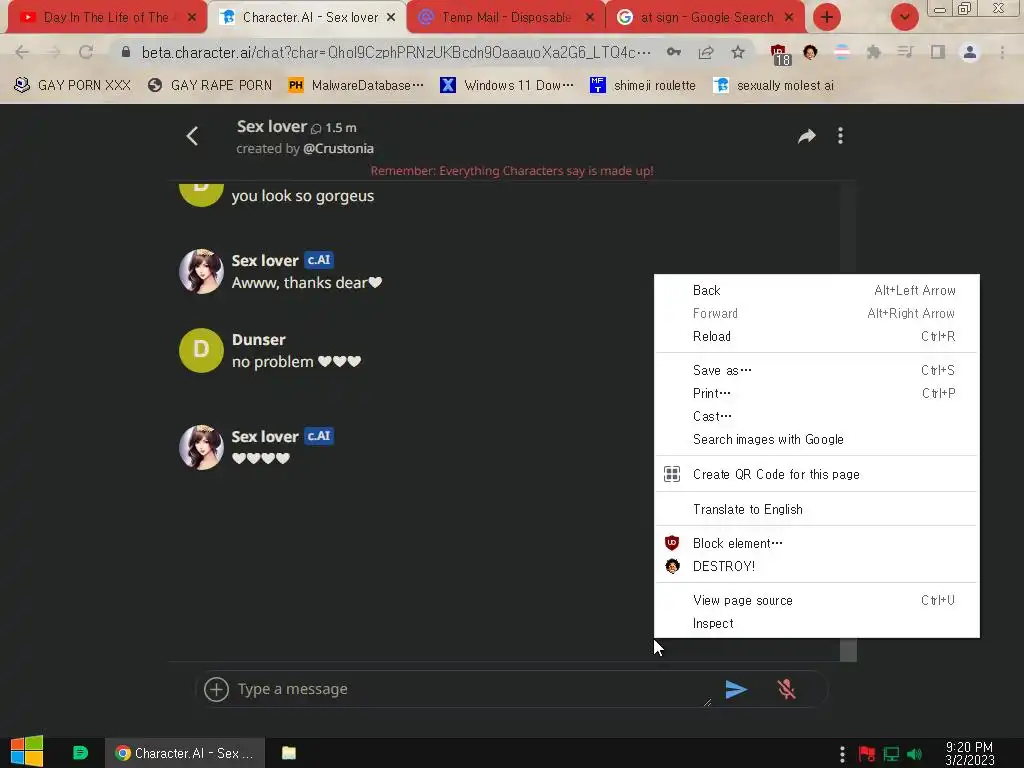
Task: Click the send message arrow
Action: tap(736, 689)
